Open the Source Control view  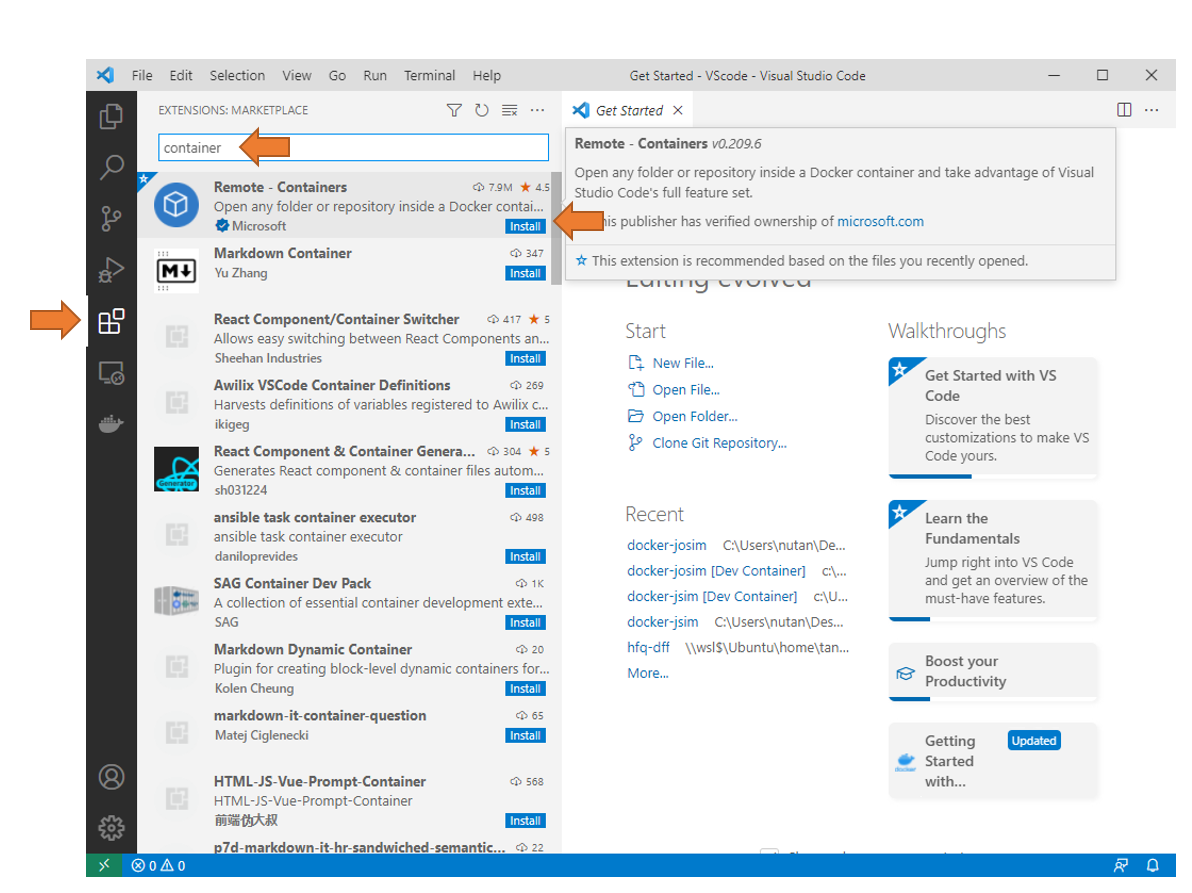click(111, 218)
